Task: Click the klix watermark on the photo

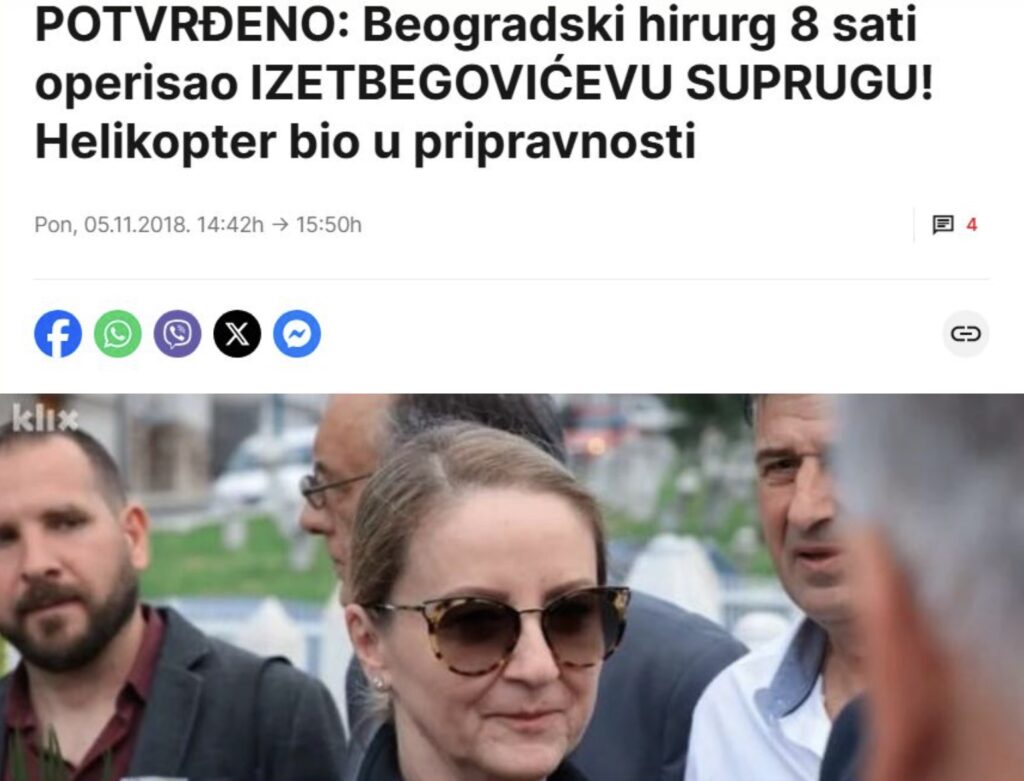Action: (44, 419)
